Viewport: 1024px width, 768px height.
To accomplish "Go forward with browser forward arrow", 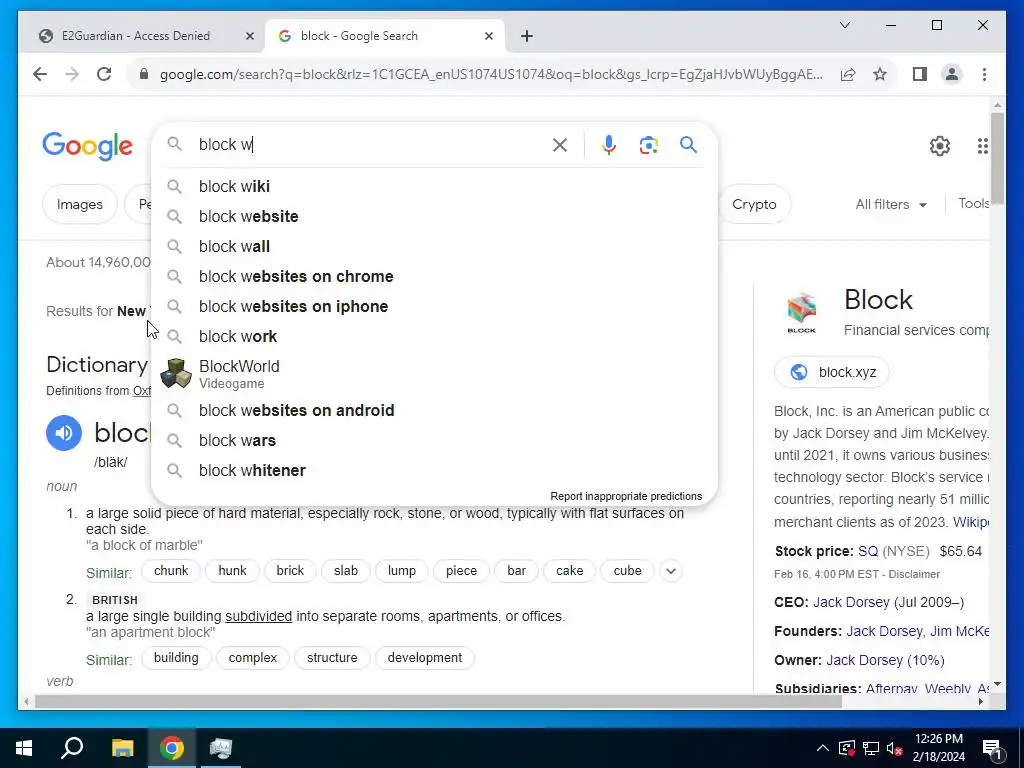I will click(x=72, y=74).
